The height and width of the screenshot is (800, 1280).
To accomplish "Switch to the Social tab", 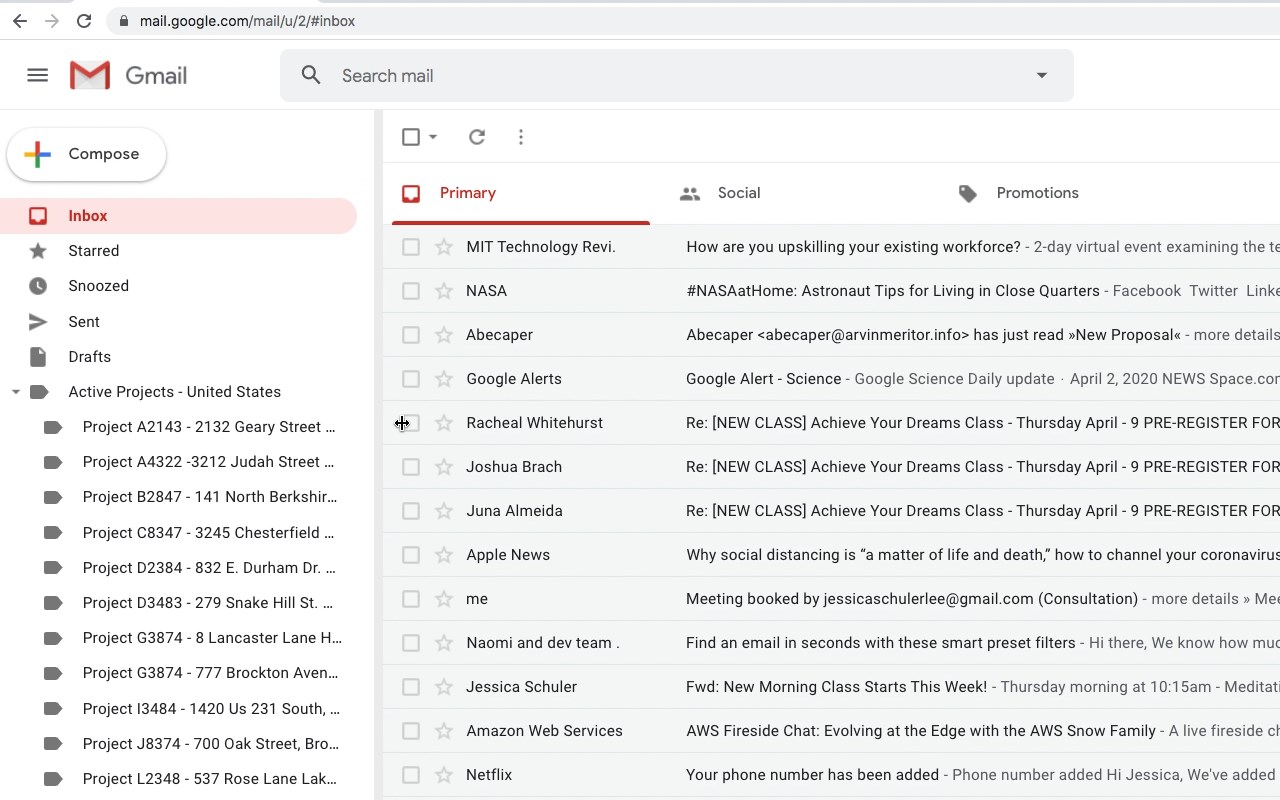I will (738, 193).
